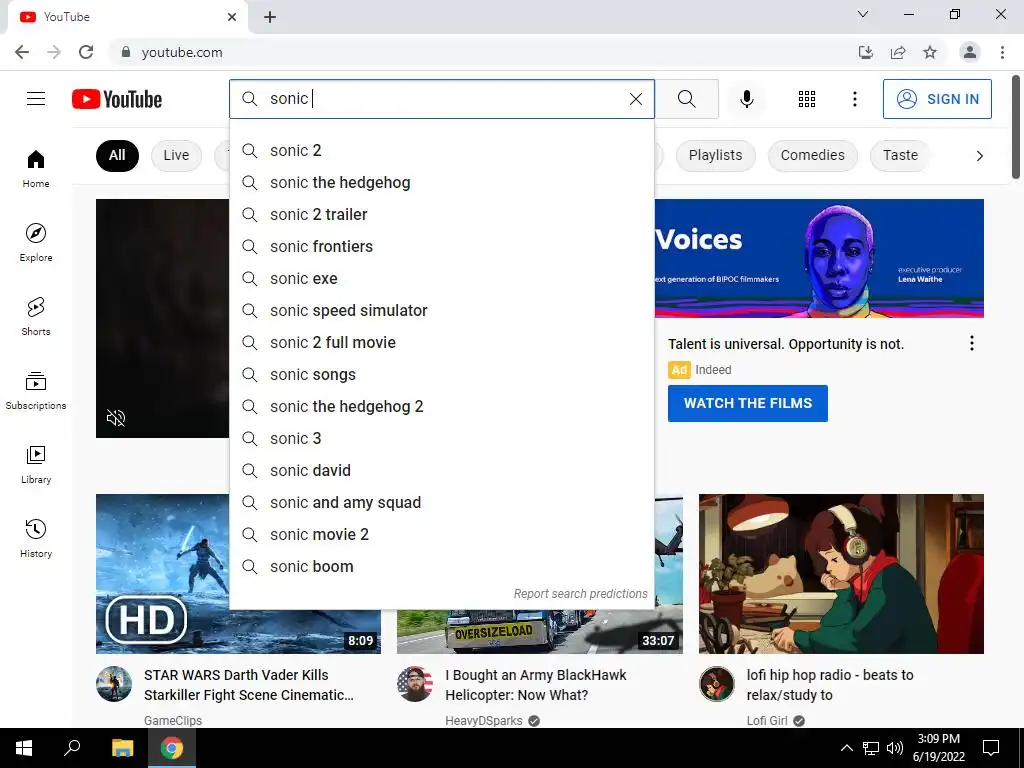Choose suggestion 'sonic movie 2'
The image size is (1024, 768).
pyautogui.click(x=441, y=534)
